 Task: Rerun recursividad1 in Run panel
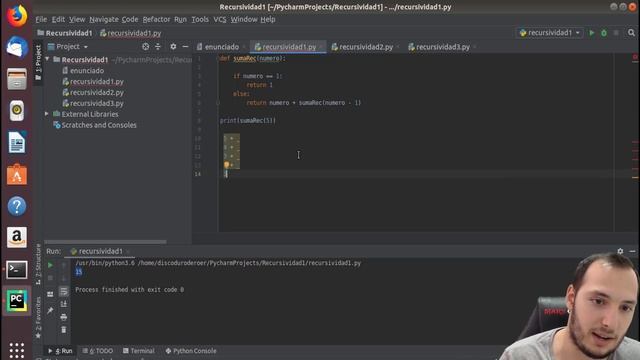click(50, 265)
